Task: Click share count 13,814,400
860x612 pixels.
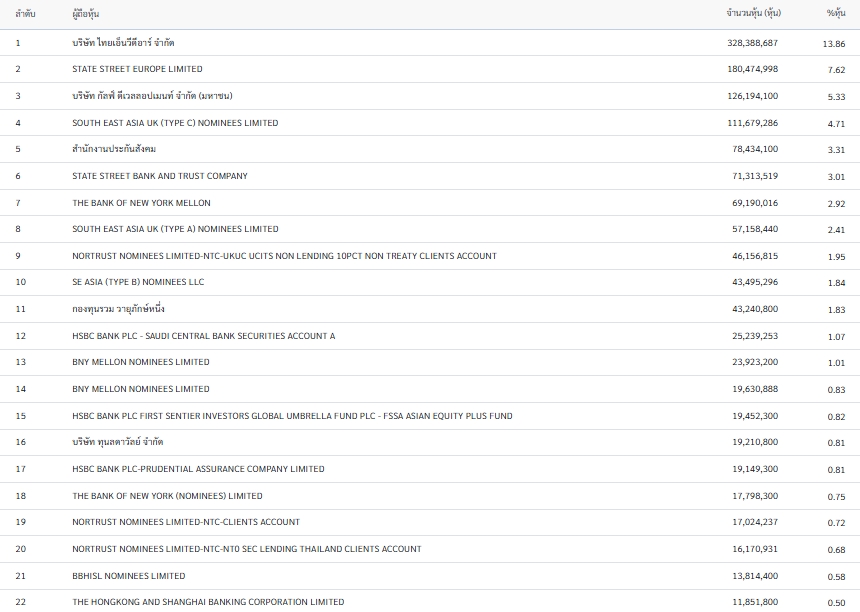Action: click(x=755, y=576)
